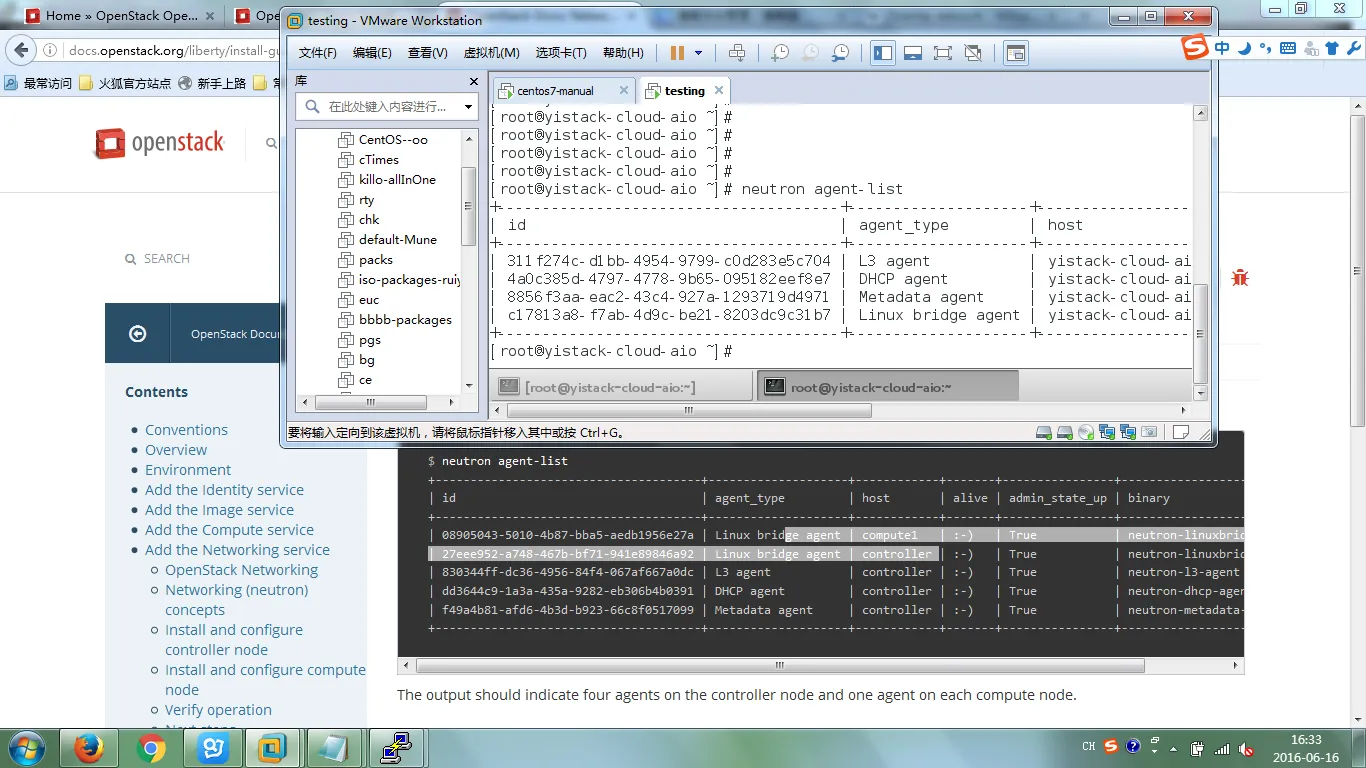Show the VMware console view
This screenshot has width=1366, height=768.
pyautogui.click(x=1016, y=53)
